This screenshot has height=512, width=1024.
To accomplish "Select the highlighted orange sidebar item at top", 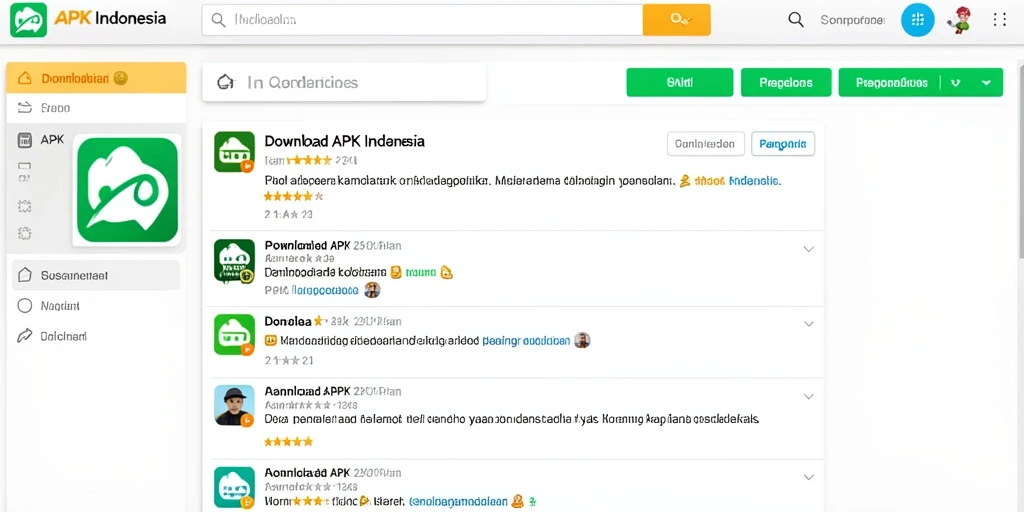I will point(96,78).
